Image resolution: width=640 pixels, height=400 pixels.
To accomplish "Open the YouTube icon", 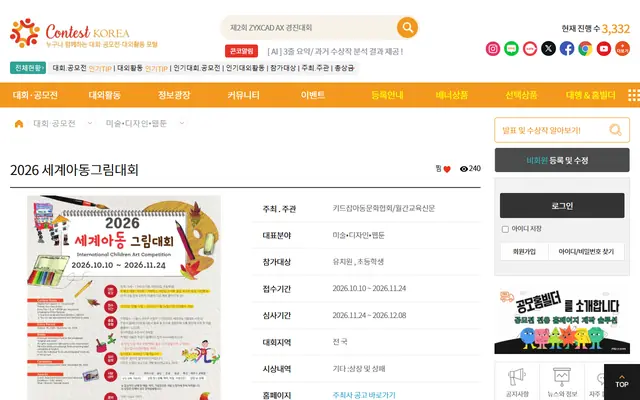I will pyautogui.click(x=604, y=49).
